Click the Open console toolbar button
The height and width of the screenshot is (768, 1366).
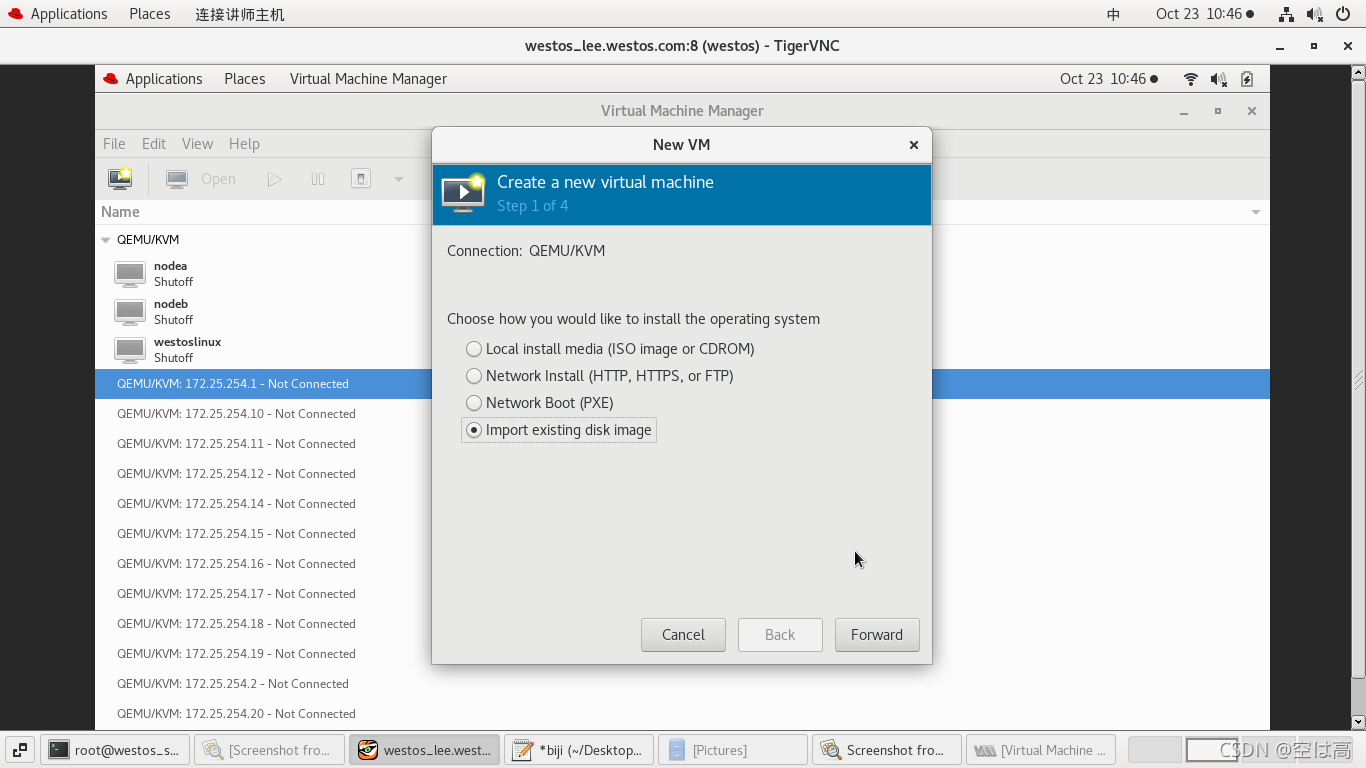(201, 179)
